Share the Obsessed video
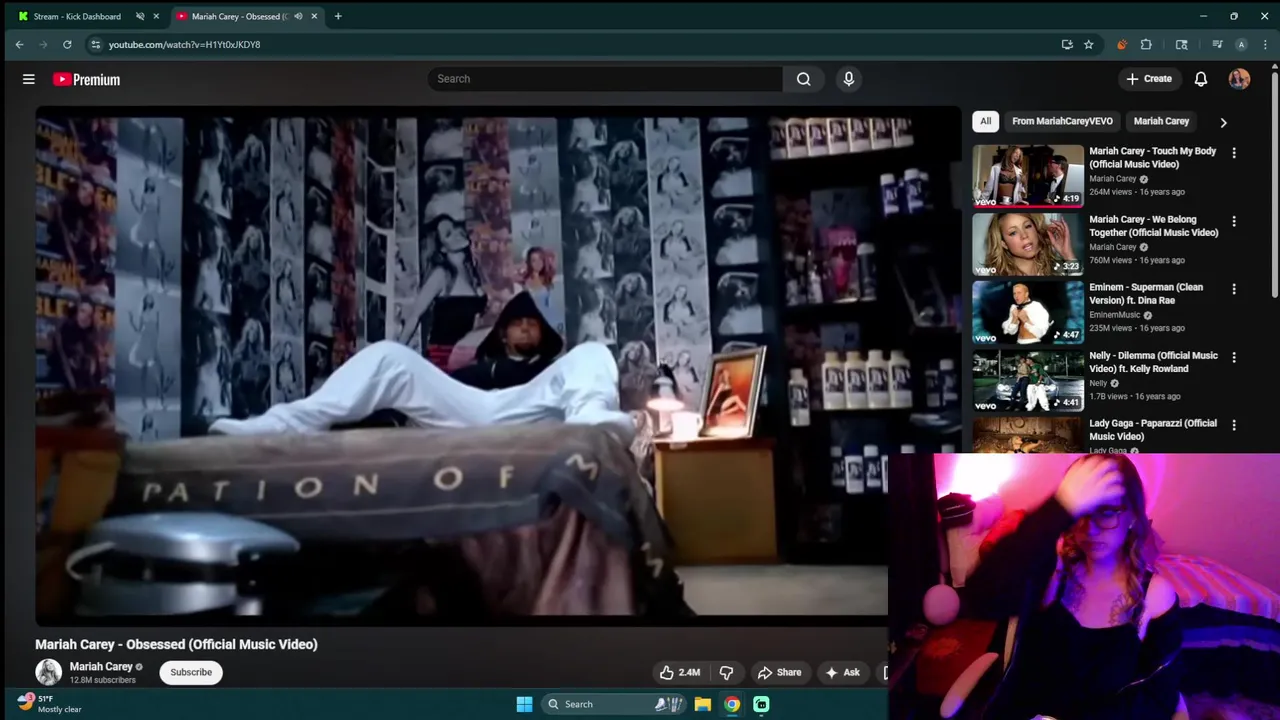 coord(780,672)
